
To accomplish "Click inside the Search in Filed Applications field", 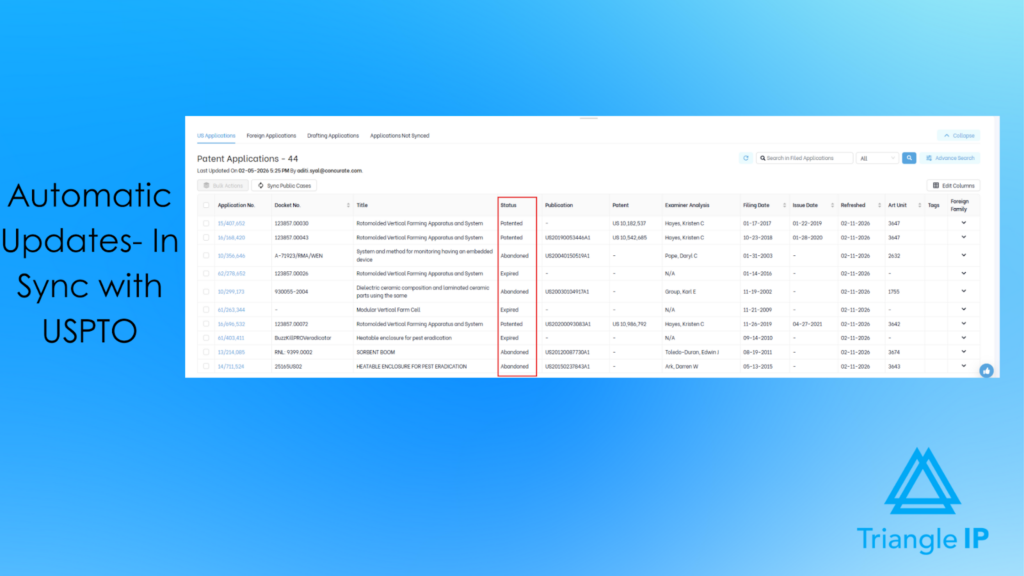I will (803, 157).
